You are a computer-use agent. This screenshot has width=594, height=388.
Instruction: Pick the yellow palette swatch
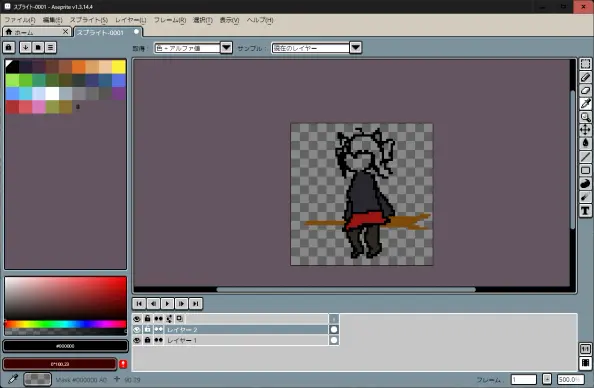pos(119,67)
